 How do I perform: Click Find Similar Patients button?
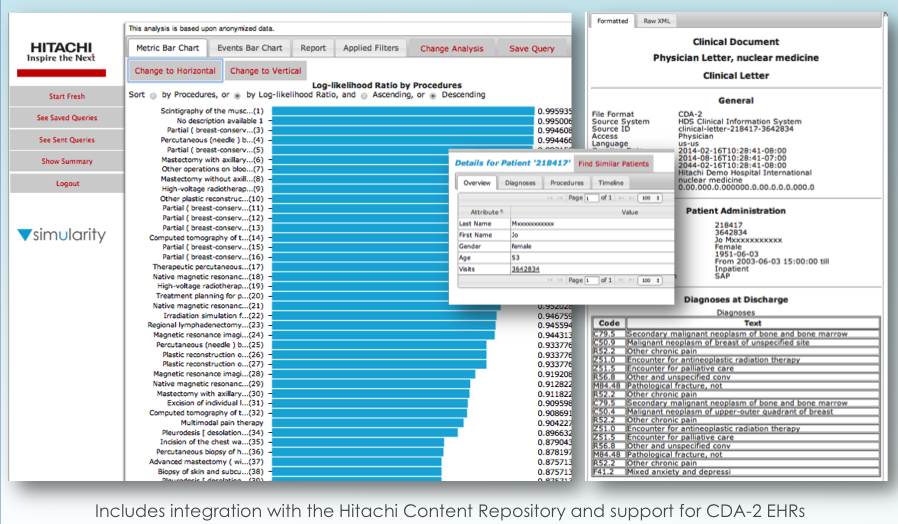[x=613, y=164]
